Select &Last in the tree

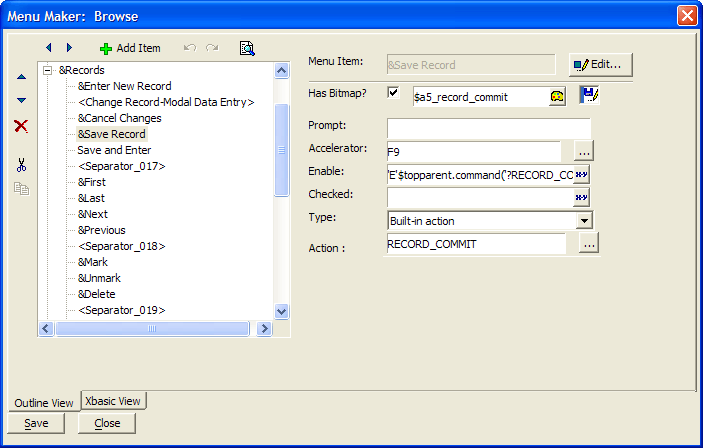point(91,198)
